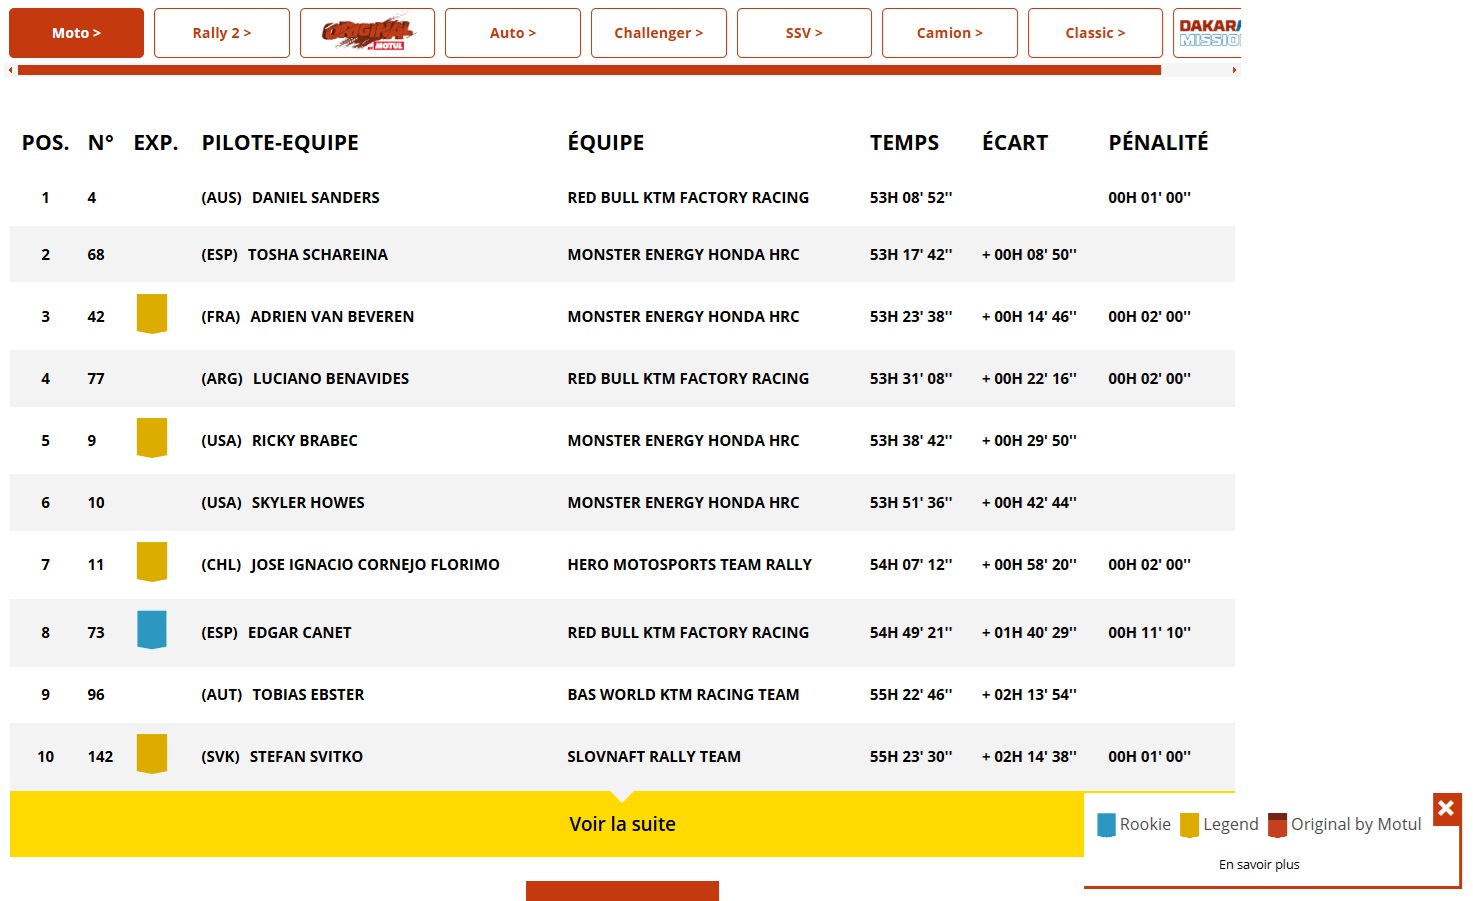Close the legend popup with X
The image size is (1473, 901).
tap(1446, 808)
